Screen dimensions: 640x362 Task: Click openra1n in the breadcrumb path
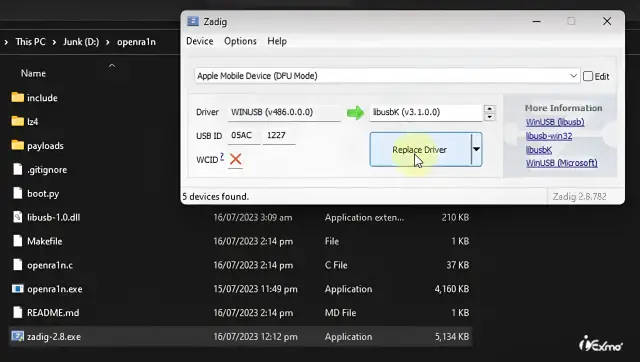click(136, 42)
